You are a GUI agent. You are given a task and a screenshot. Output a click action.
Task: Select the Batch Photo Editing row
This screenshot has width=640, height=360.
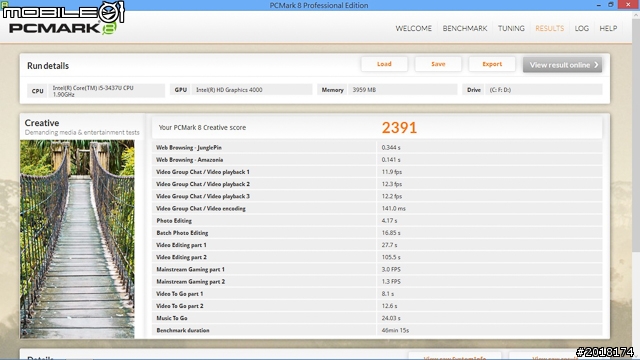coord(377,233)
